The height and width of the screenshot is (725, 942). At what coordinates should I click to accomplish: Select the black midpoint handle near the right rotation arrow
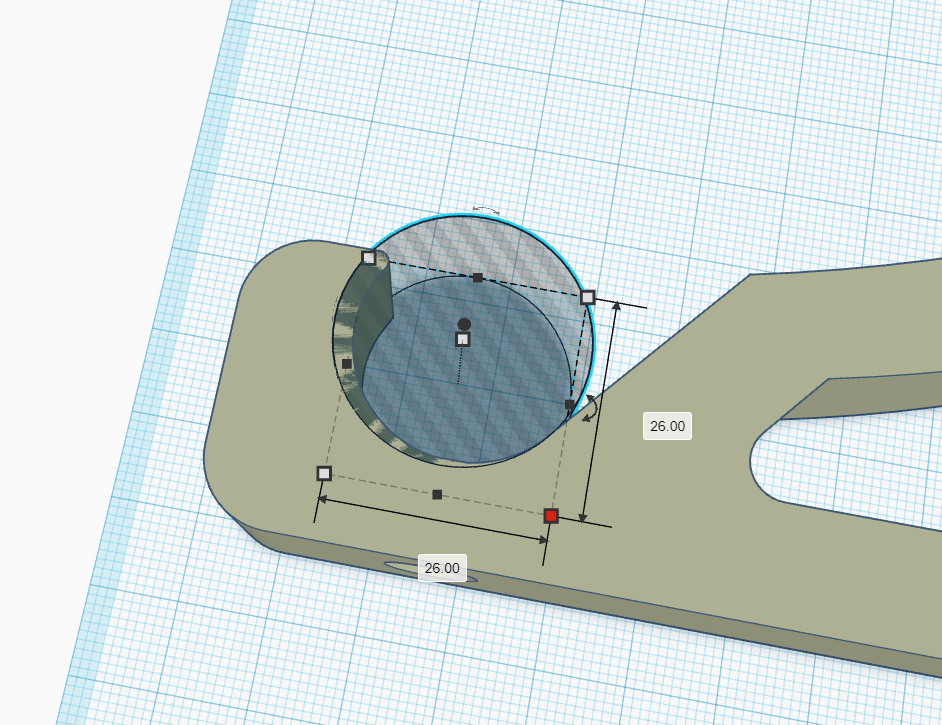pyautogui.click(x=570, y=404)
